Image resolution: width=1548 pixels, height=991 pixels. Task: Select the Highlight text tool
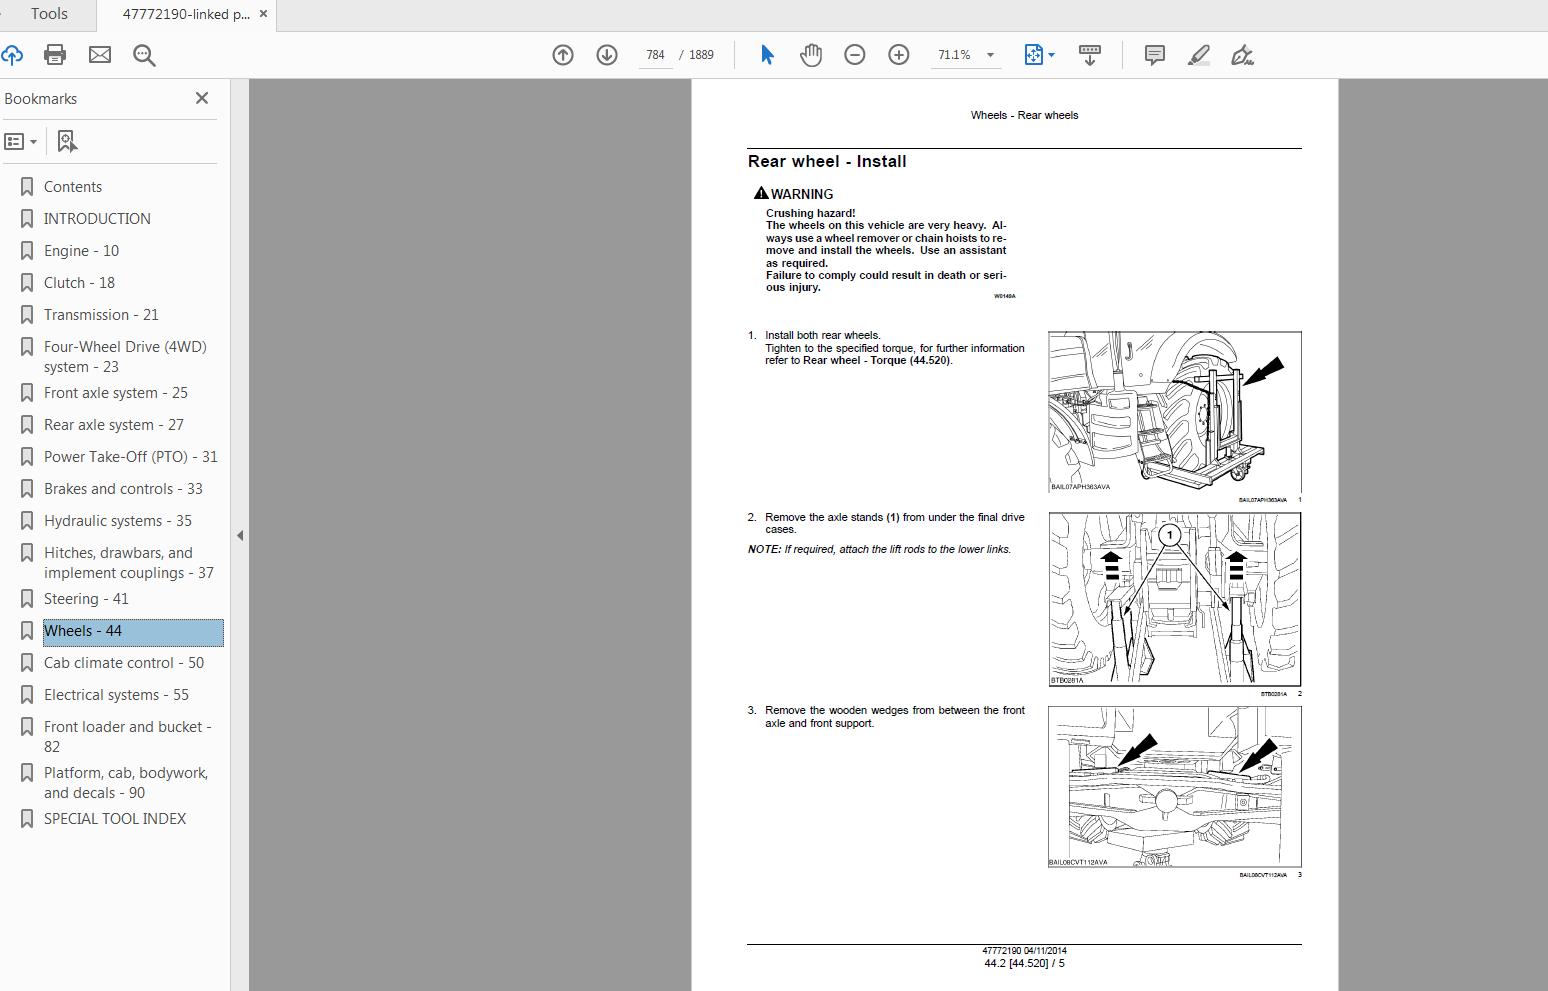point(1198,55)
